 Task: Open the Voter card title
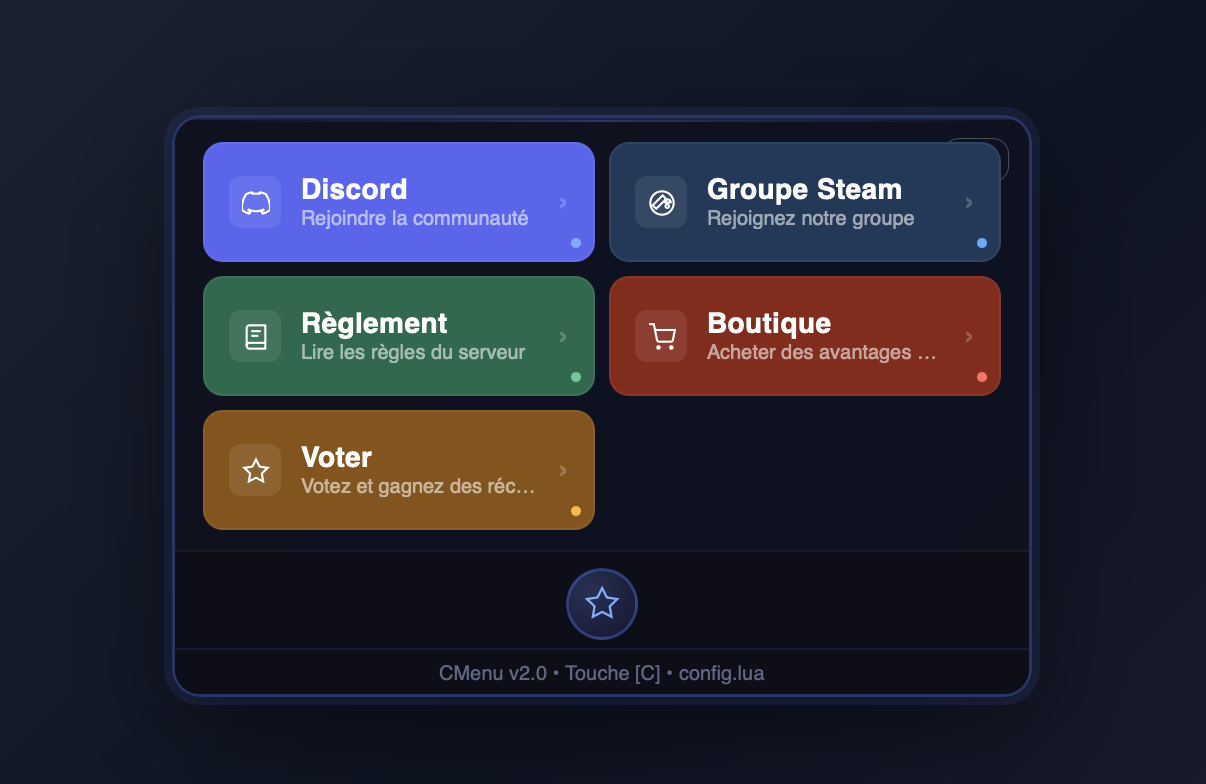coord(336,457)
